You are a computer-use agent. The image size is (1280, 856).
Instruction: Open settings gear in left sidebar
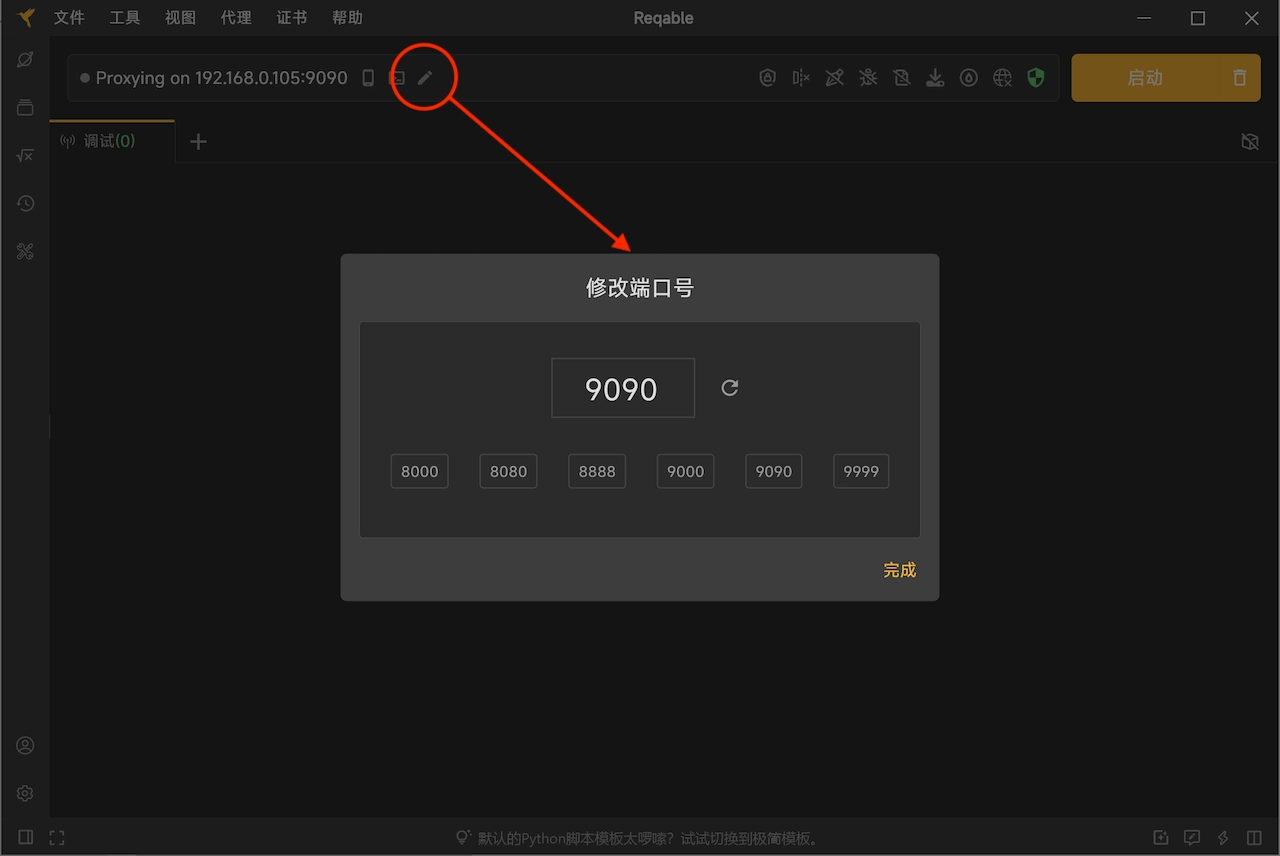click(25, 793)
